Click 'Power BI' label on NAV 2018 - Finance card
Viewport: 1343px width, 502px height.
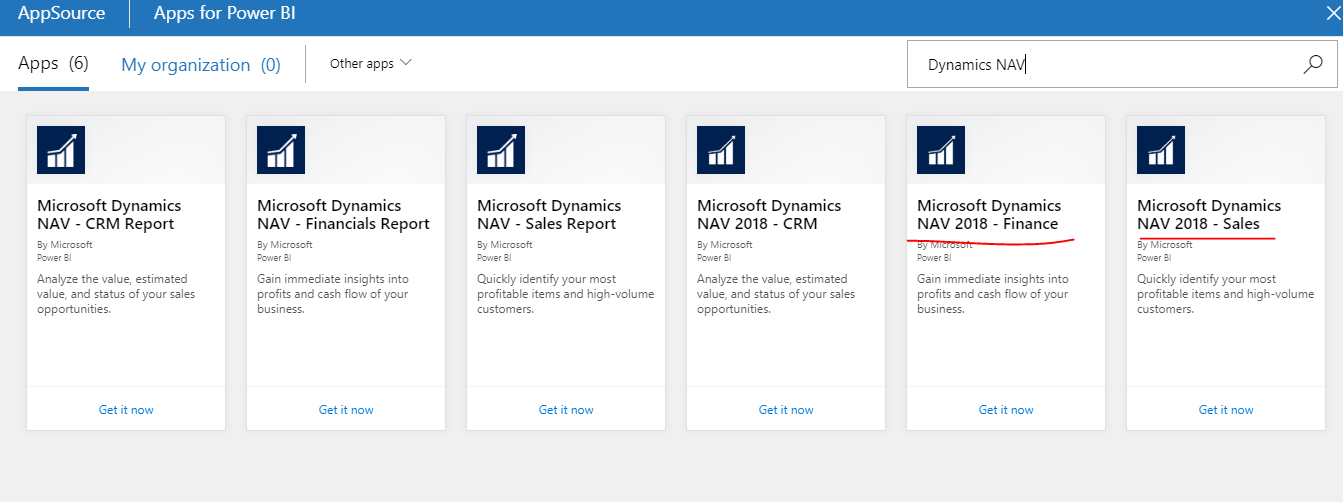(934, 258)
